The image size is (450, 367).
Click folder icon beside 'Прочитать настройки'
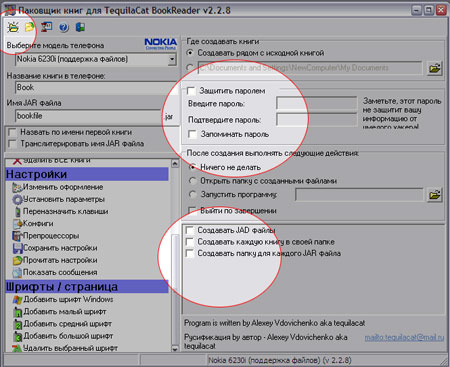coord(17,260)
